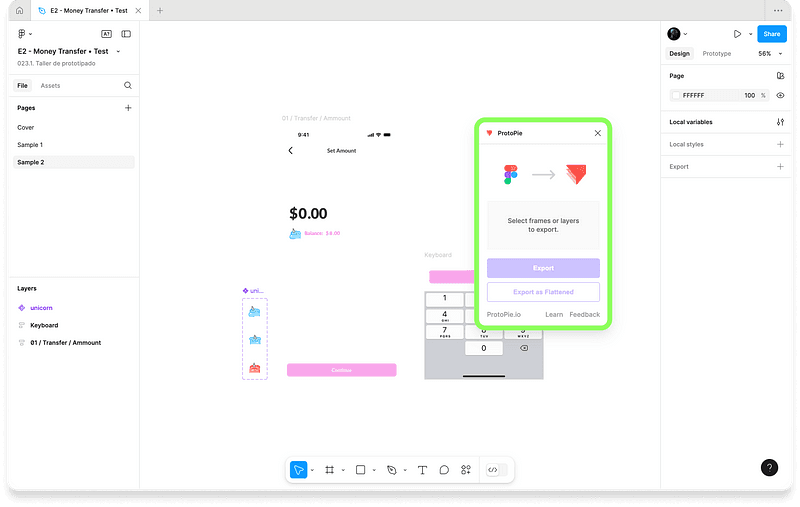Toggle Dev Mode switch in bottom toolbar
Screen dimensions: 800x507
(496, 470)
